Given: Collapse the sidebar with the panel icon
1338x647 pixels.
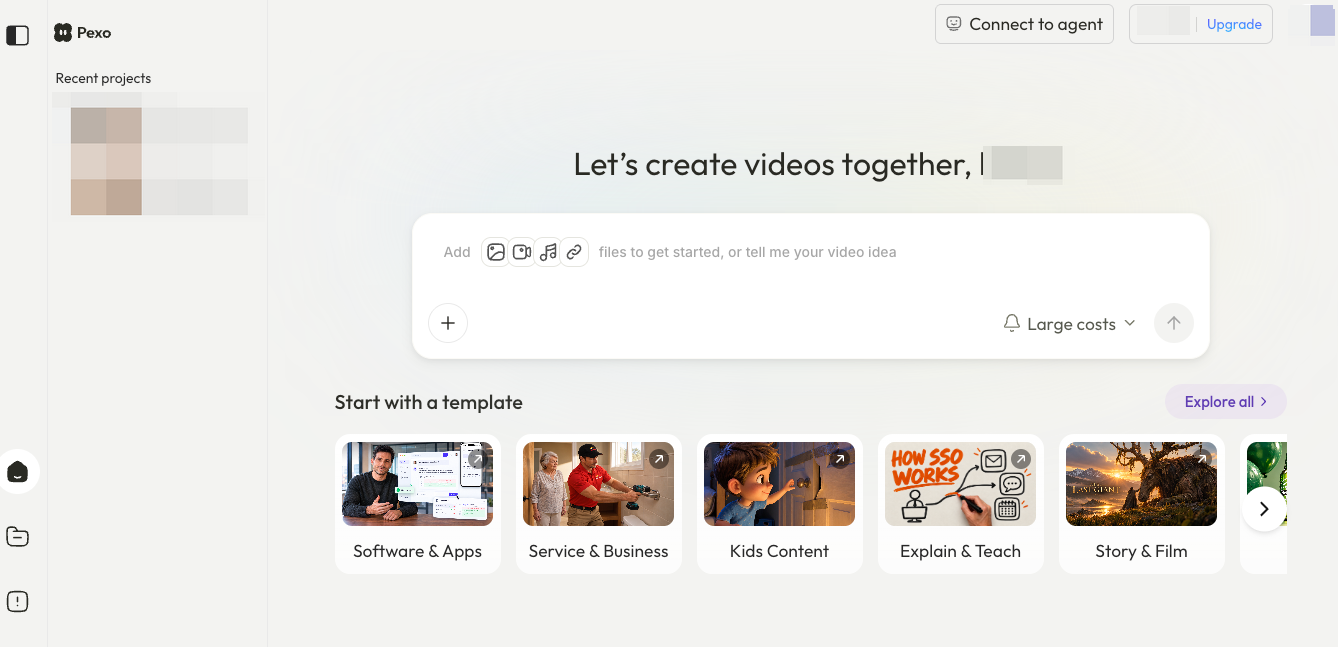Looking at the screenshot, I should [18, 35].
